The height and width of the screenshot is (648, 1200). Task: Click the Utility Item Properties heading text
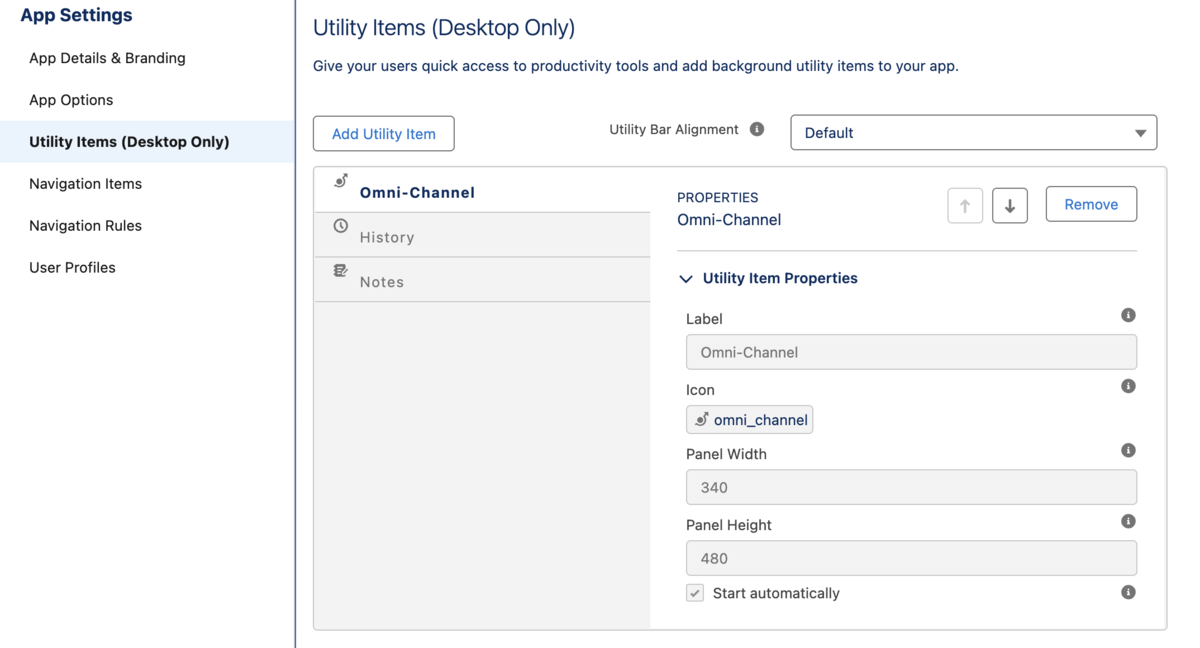point(780,278)
